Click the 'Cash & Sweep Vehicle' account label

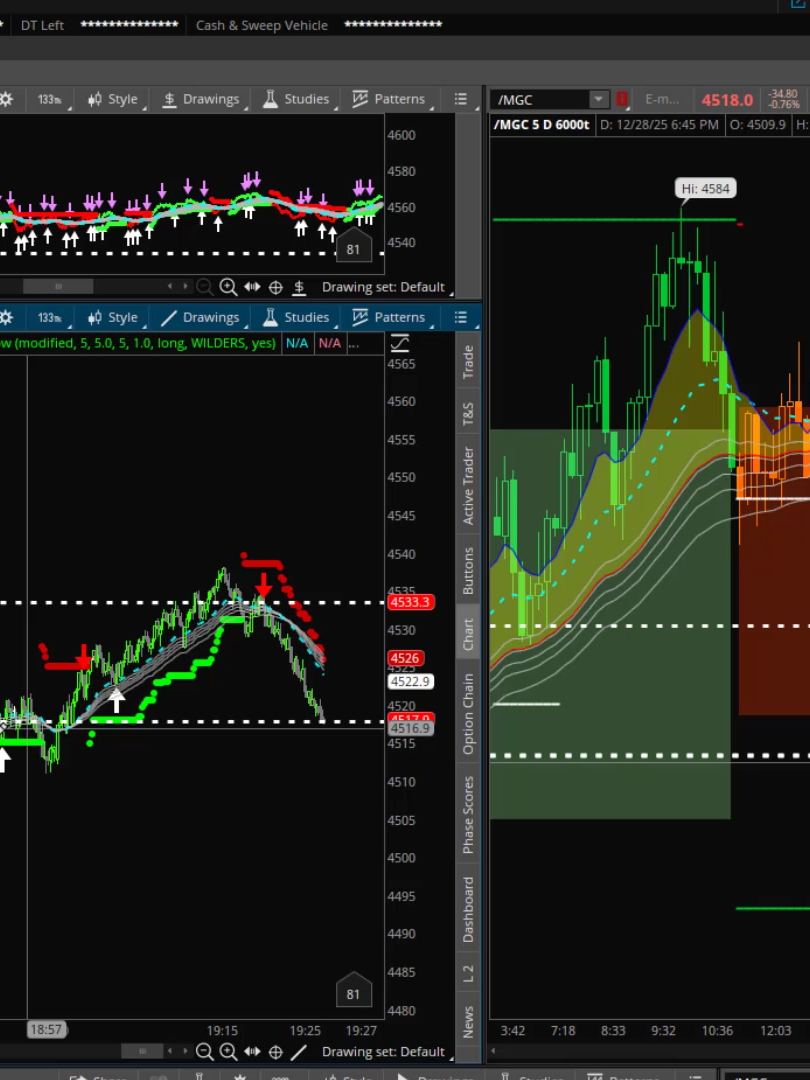pyautogui.click(x=262, y=25)
